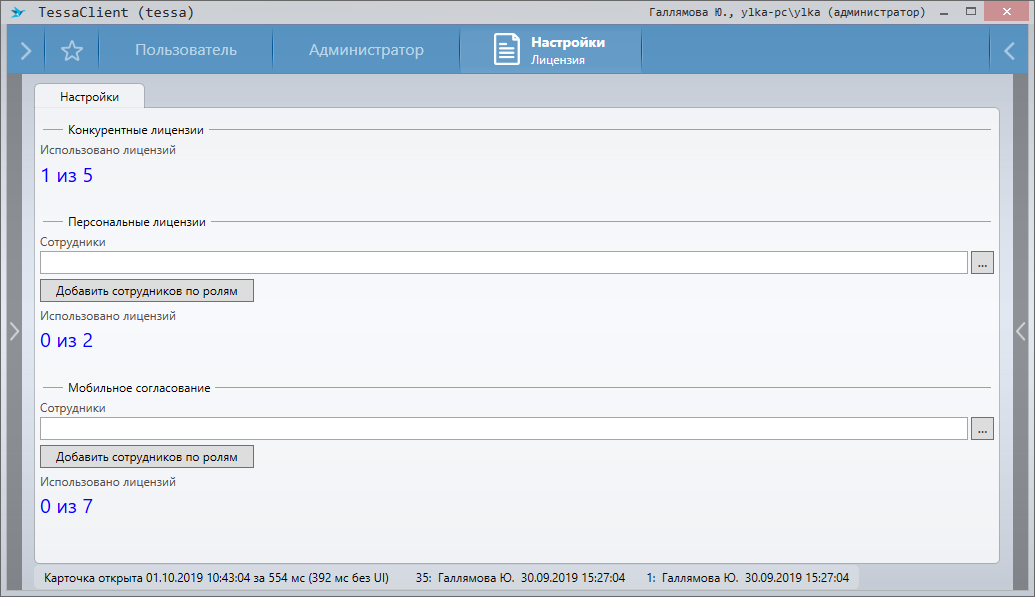
Task: Open employee picker for Персональные лицензии
Action: [x=982, y=263]
